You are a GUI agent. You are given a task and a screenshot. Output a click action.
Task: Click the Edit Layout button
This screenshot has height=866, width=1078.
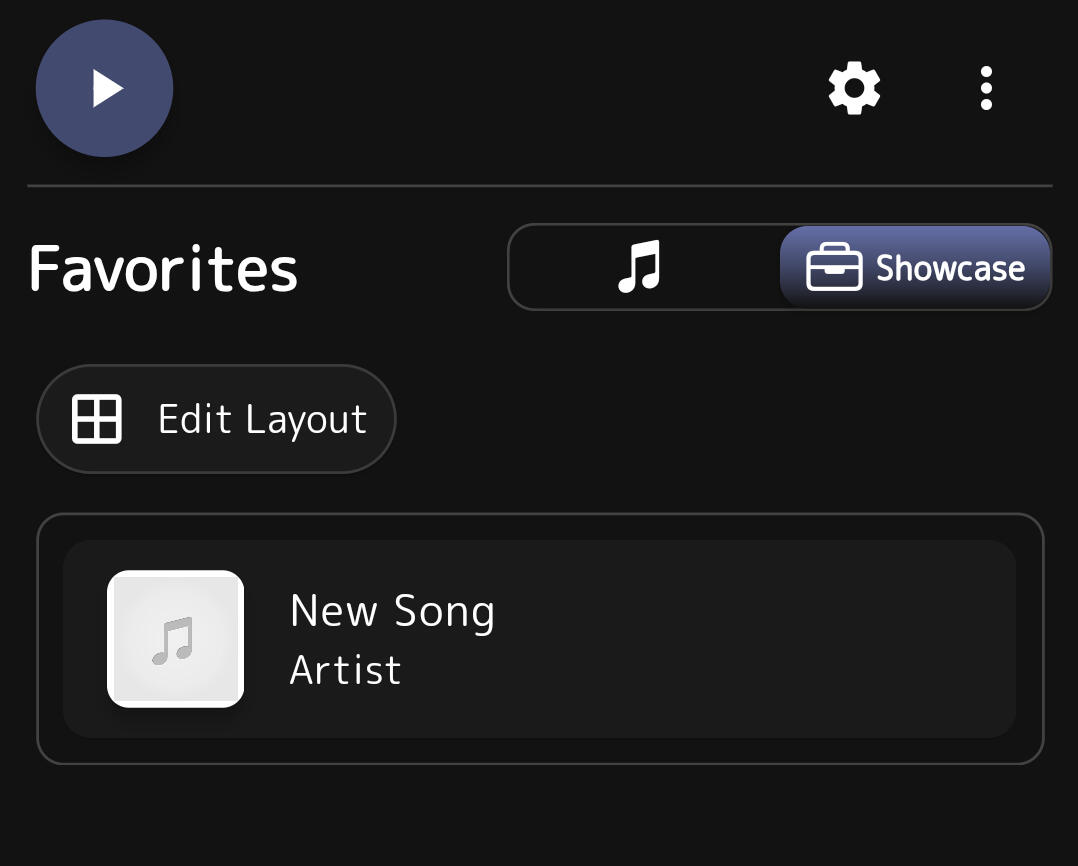[216, 418]
